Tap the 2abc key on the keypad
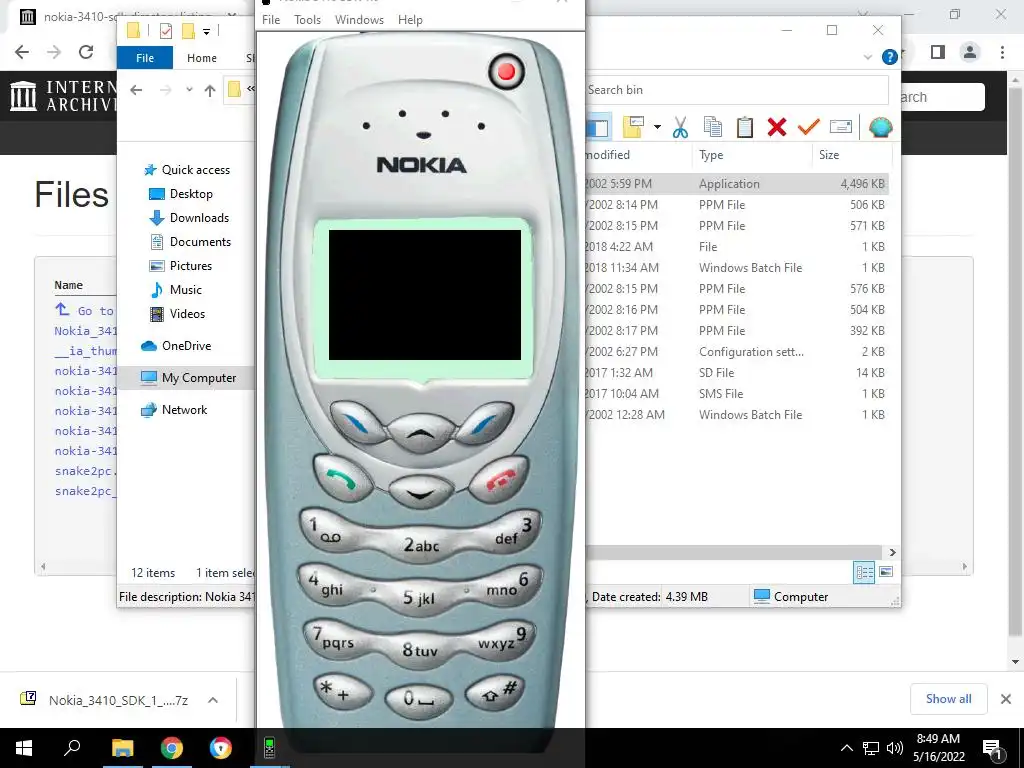 [x=421, y=545]
